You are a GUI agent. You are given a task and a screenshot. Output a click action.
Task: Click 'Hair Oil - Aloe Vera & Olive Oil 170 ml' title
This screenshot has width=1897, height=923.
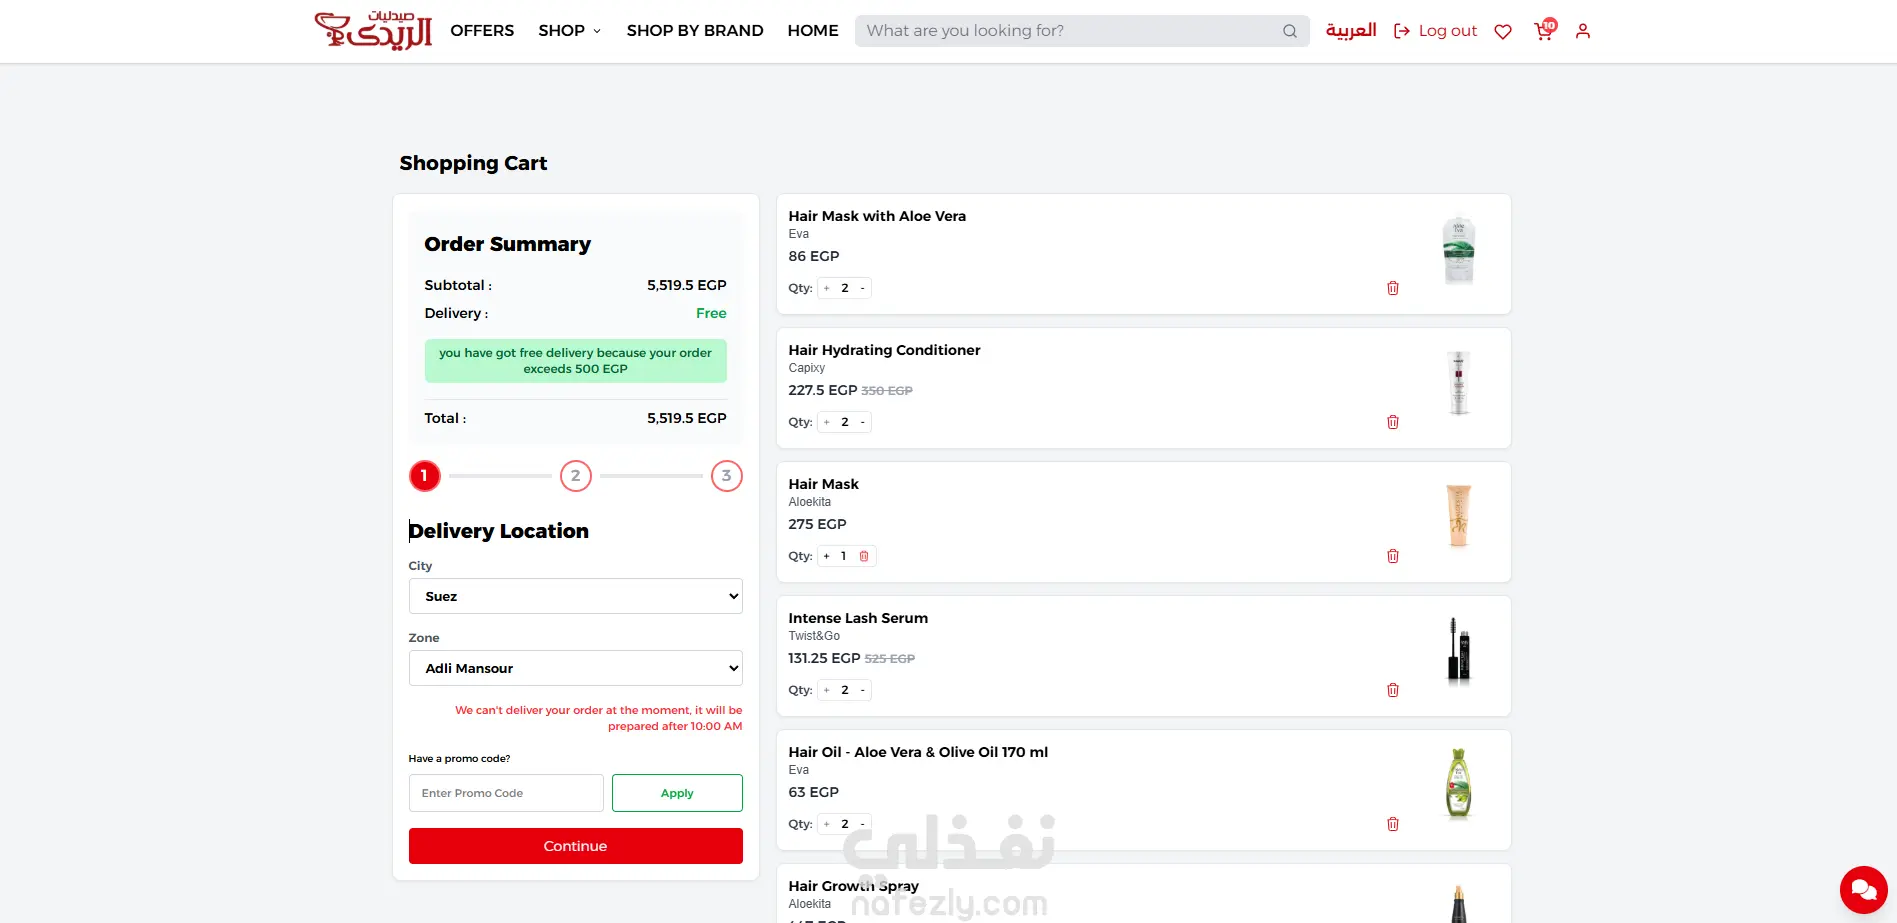tap(918, 752)
